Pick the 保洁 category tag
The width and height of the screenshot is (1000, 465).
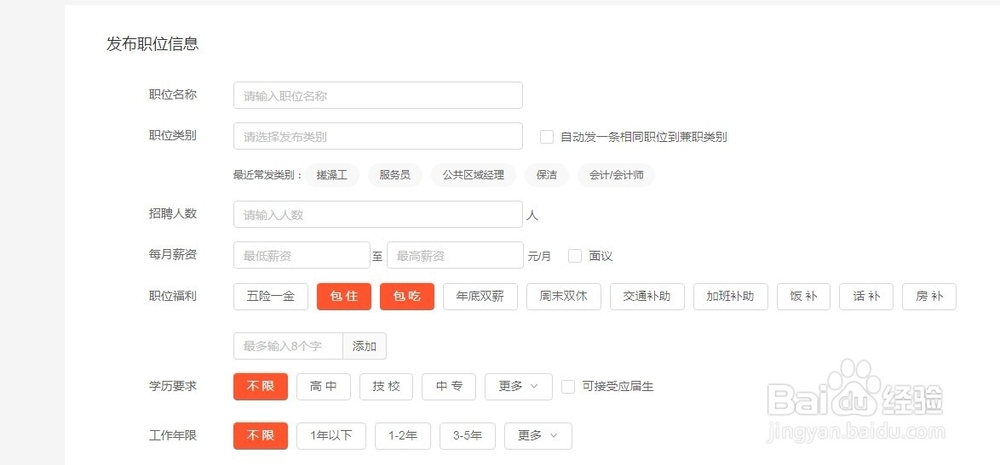point(547,175)
